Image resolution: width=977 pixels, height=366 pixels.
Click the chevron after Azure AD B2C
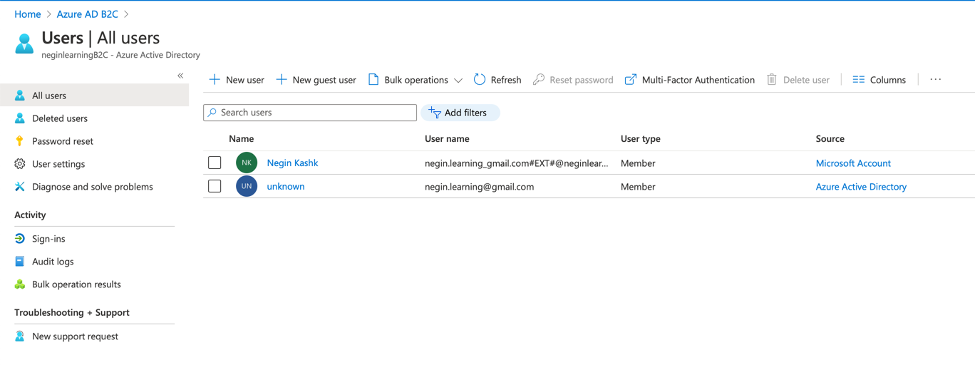tap(126, 14)
